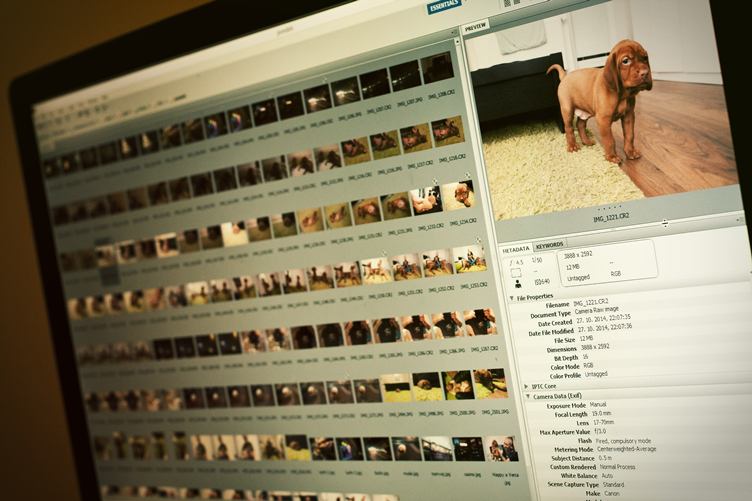Select thumbnail IMG_1208.CR2 in top row

tap(435, 68)
